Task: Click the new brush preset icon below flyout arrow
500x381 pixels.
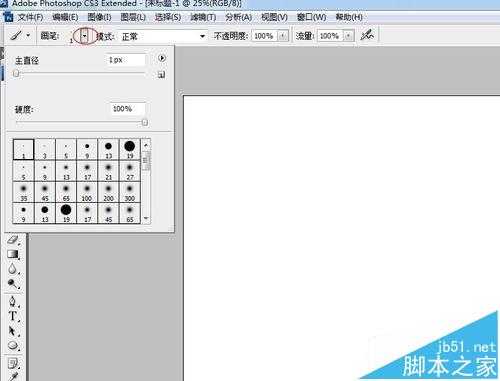Action: point(161,75)
